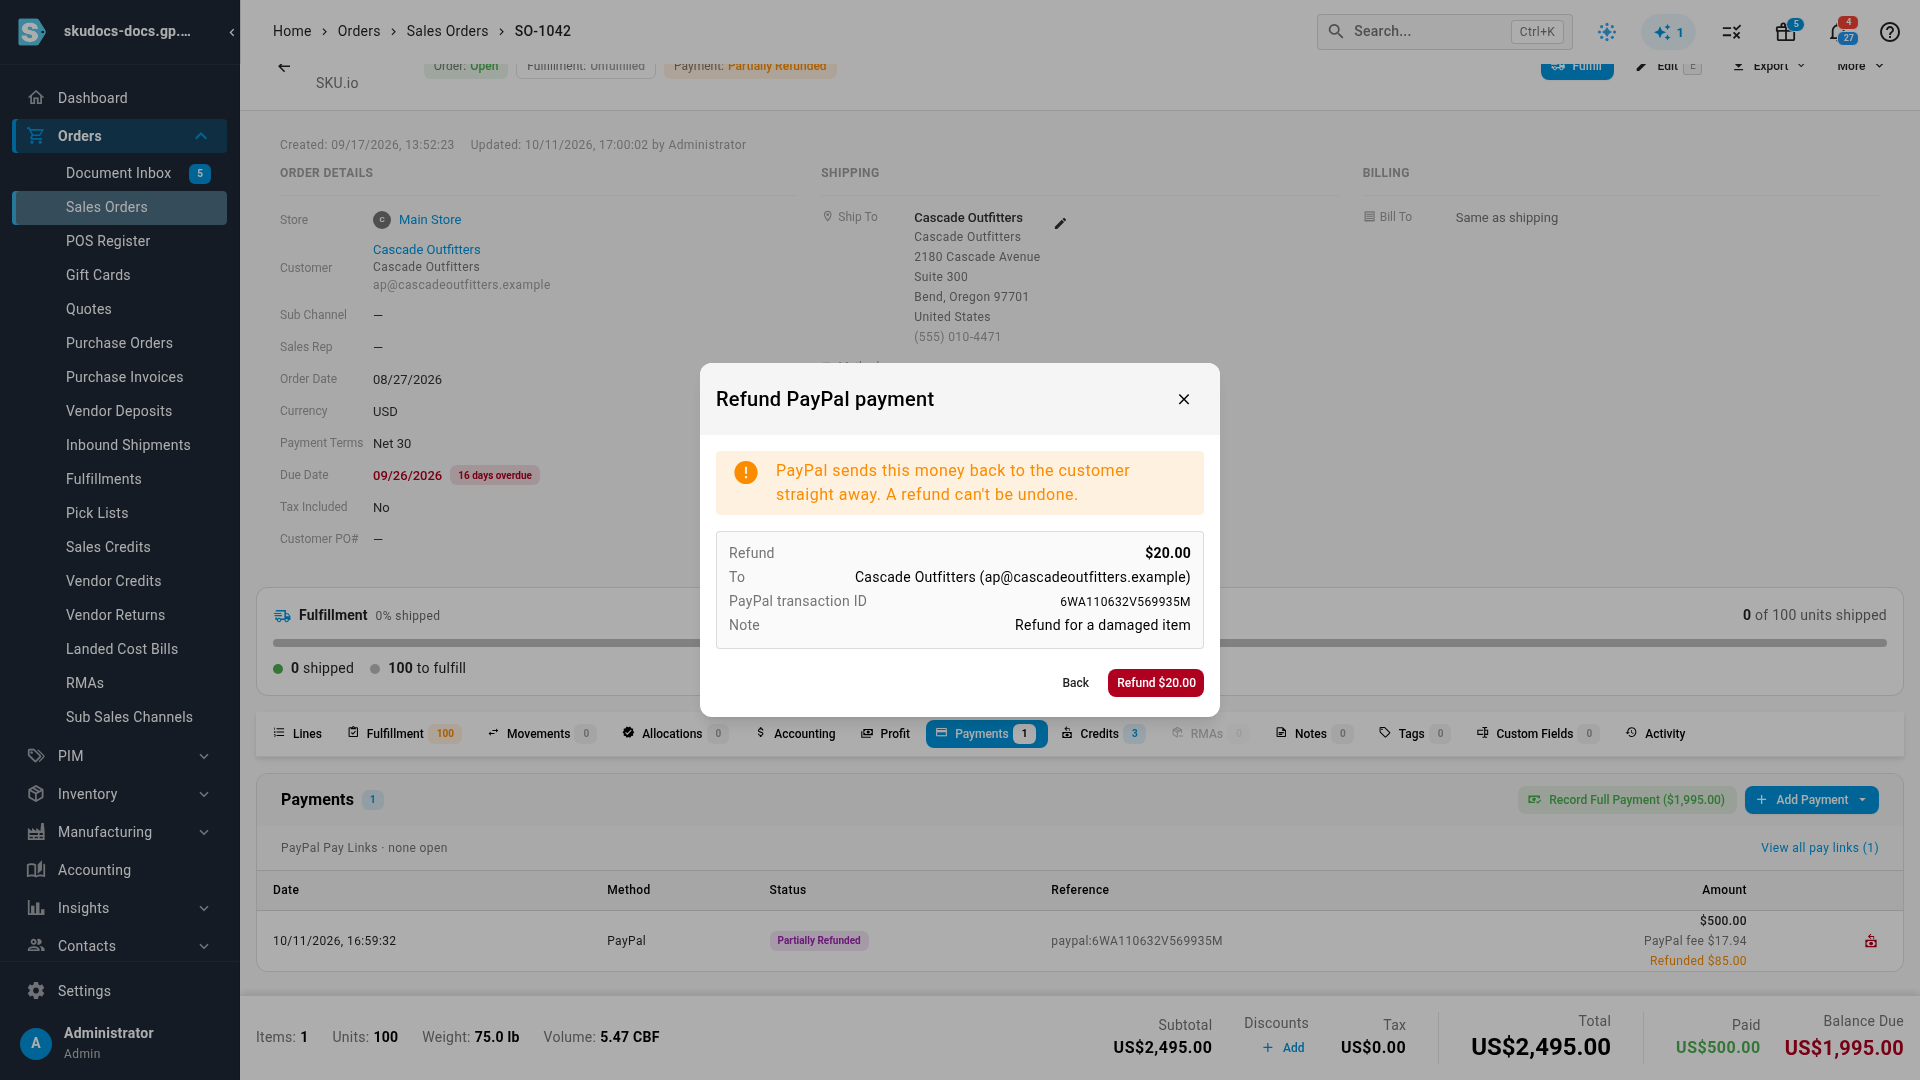Expand the PIM section

(119, 756)
